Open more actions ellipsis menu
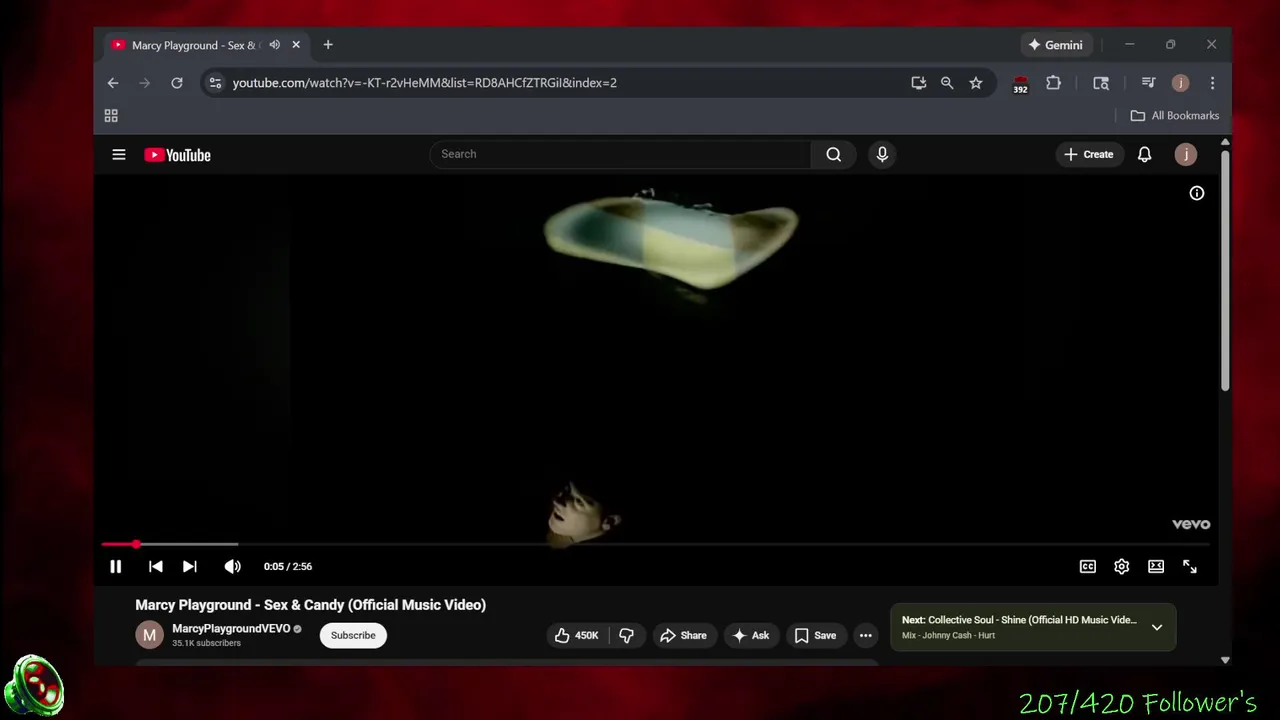Screen dimensions: 1280x720 coord(865,635)
